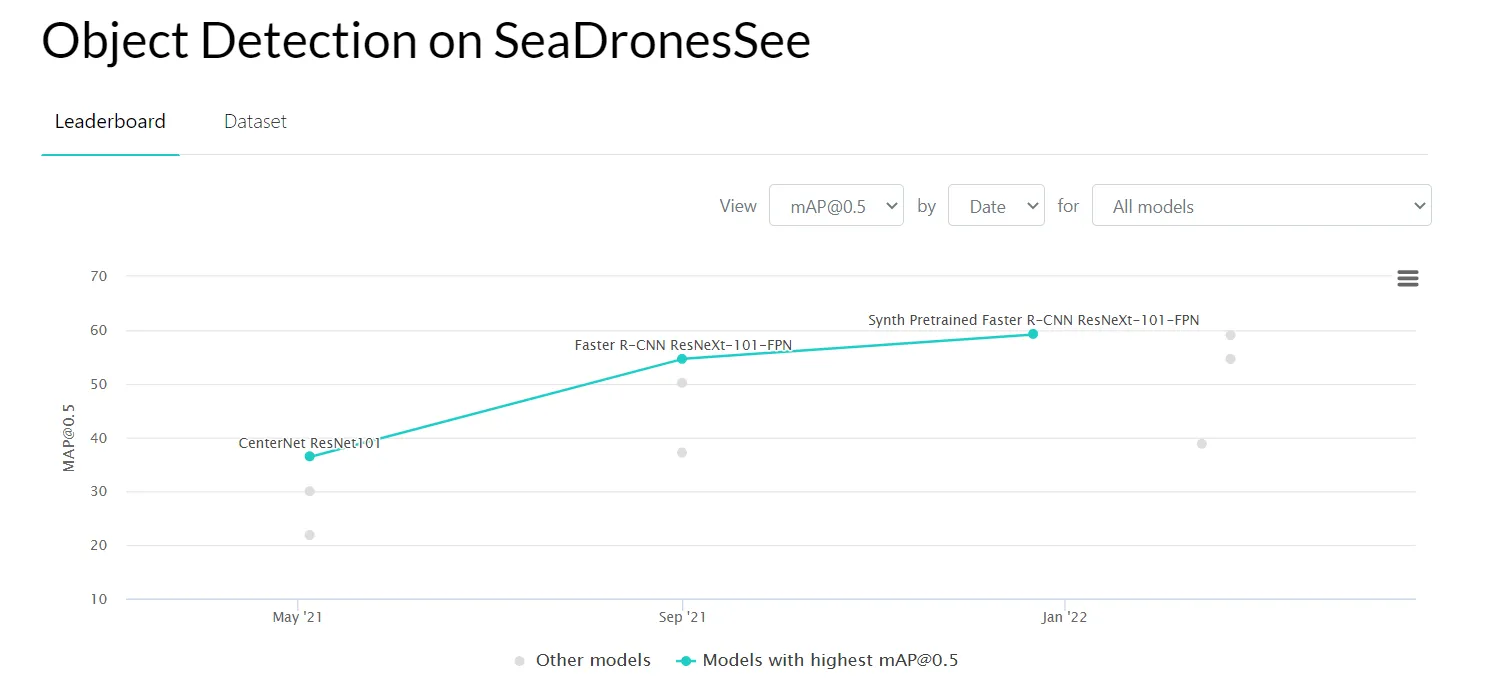Click the grey May '21 point near 22
The width and height of the screenshot is (1485, 694).
[310, 535]
